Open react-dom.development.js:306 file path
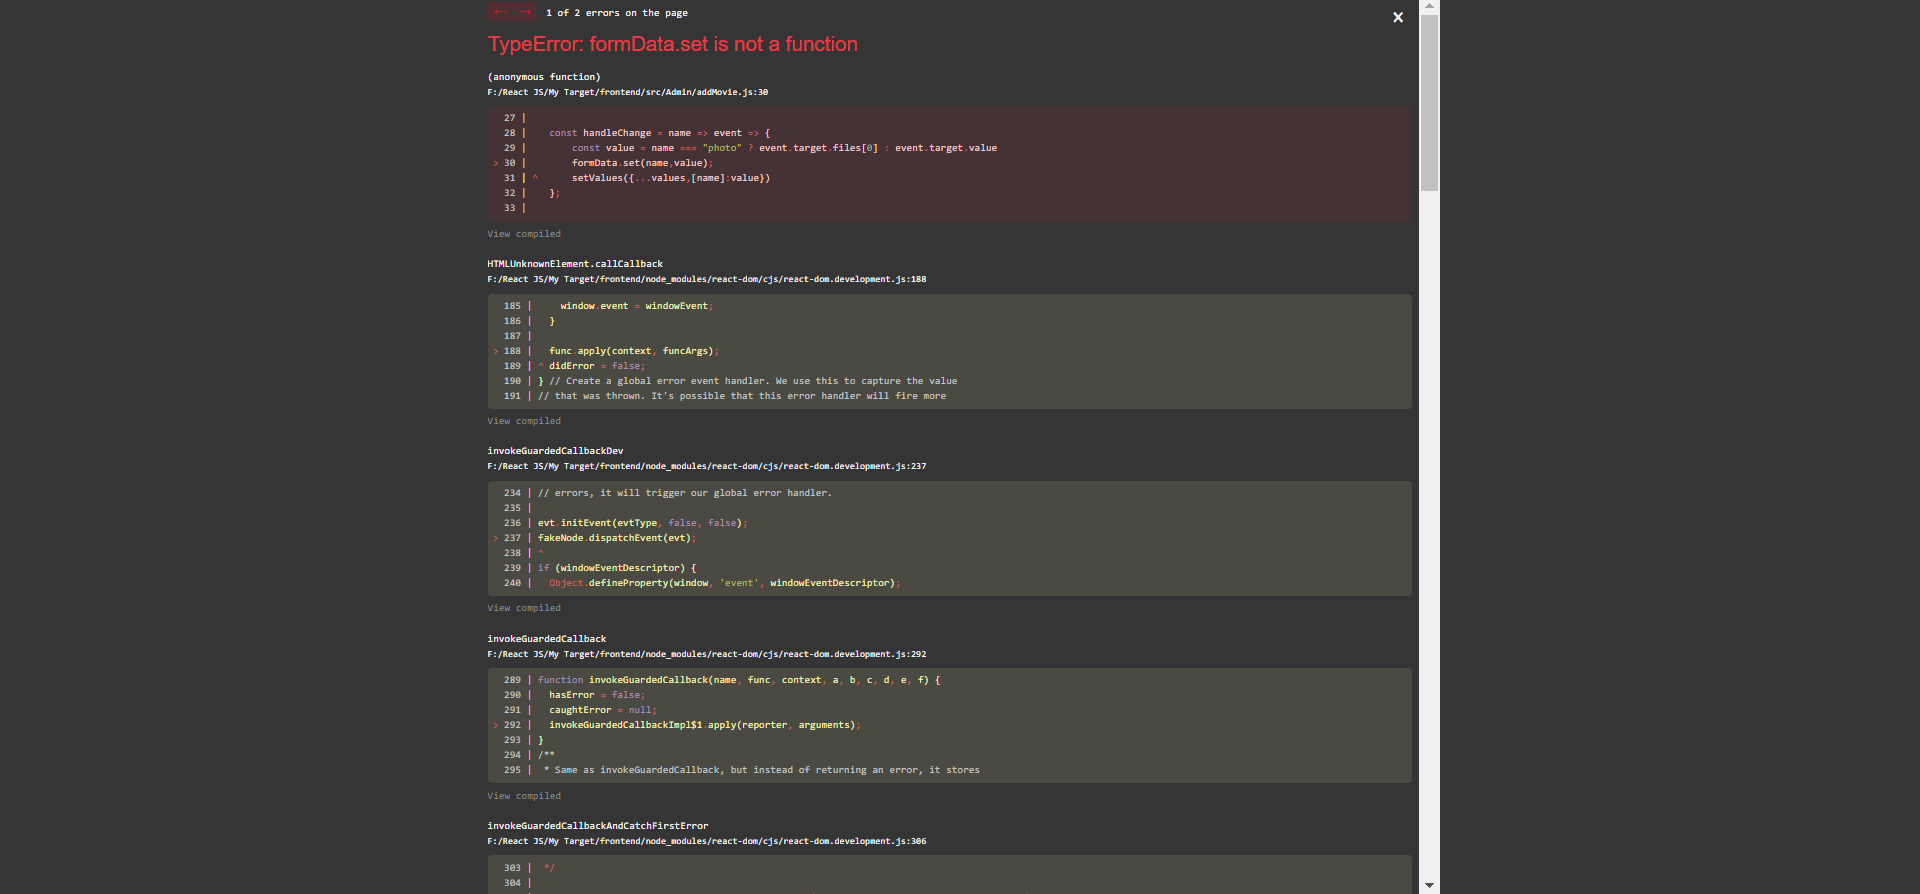Screen dimensions: 1920x894 tap(707, 841)
